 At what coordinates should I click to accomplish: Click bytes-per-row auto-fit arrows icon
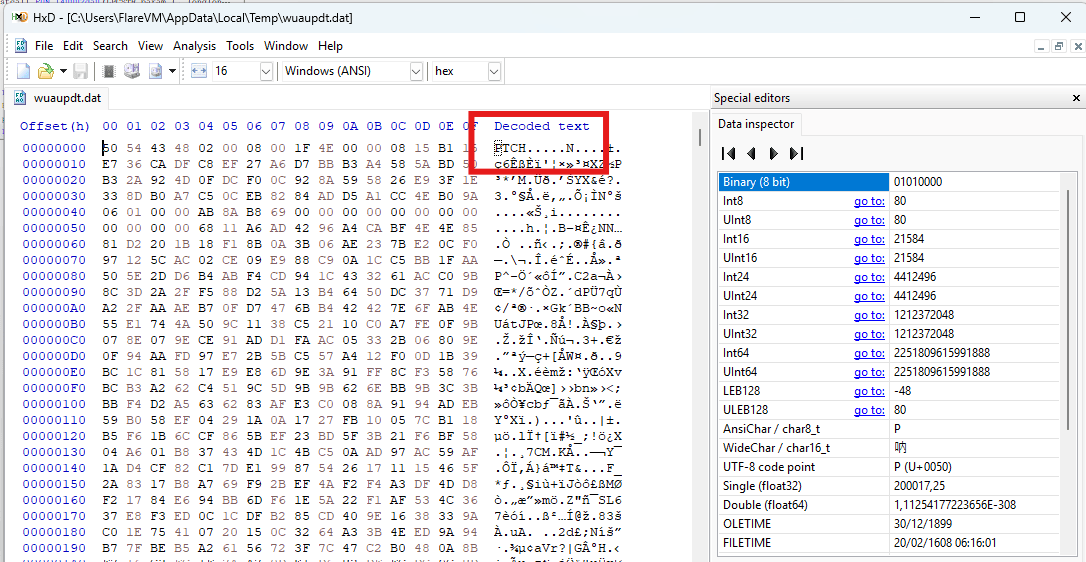click(199, 71)
